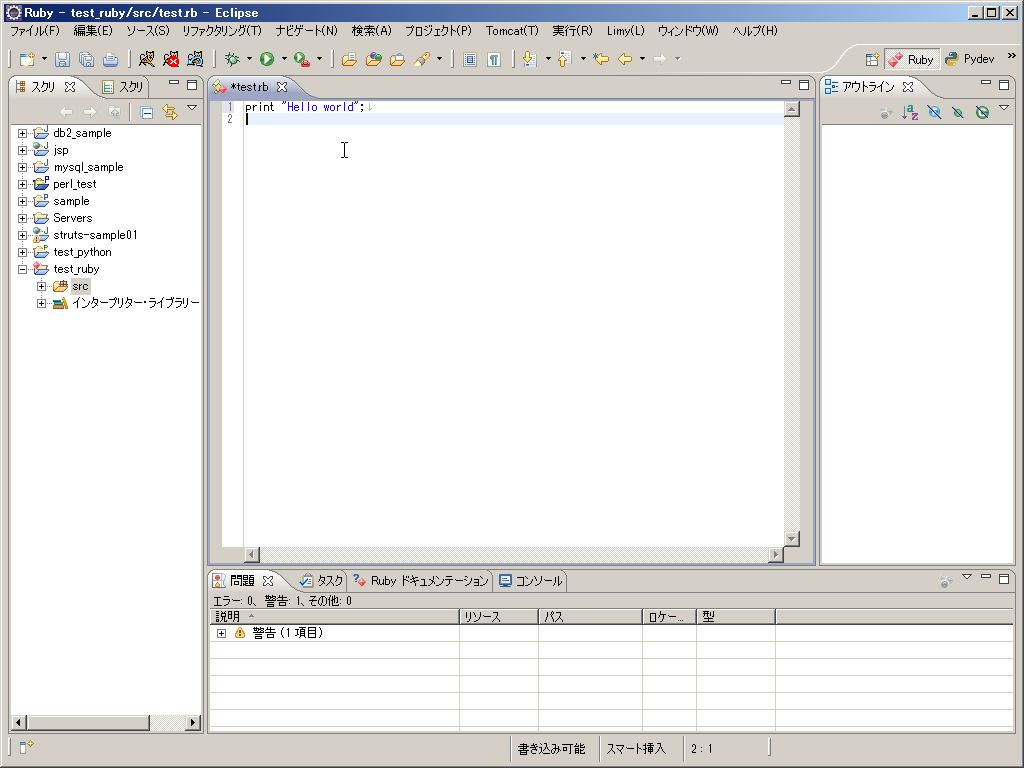Expand the src folder node
The image size is (1024, 768).
(41, 286)
